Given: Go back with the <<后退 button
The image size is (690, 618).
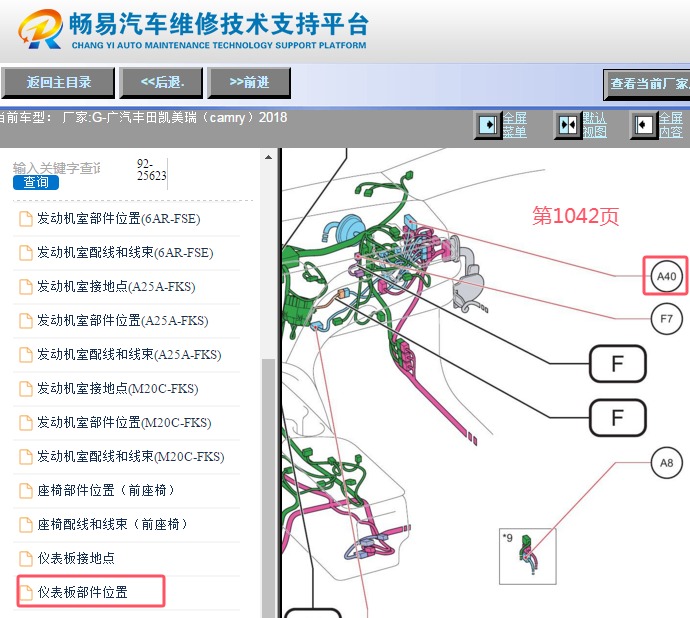Looking at the screenshot, I should point(161,82).
